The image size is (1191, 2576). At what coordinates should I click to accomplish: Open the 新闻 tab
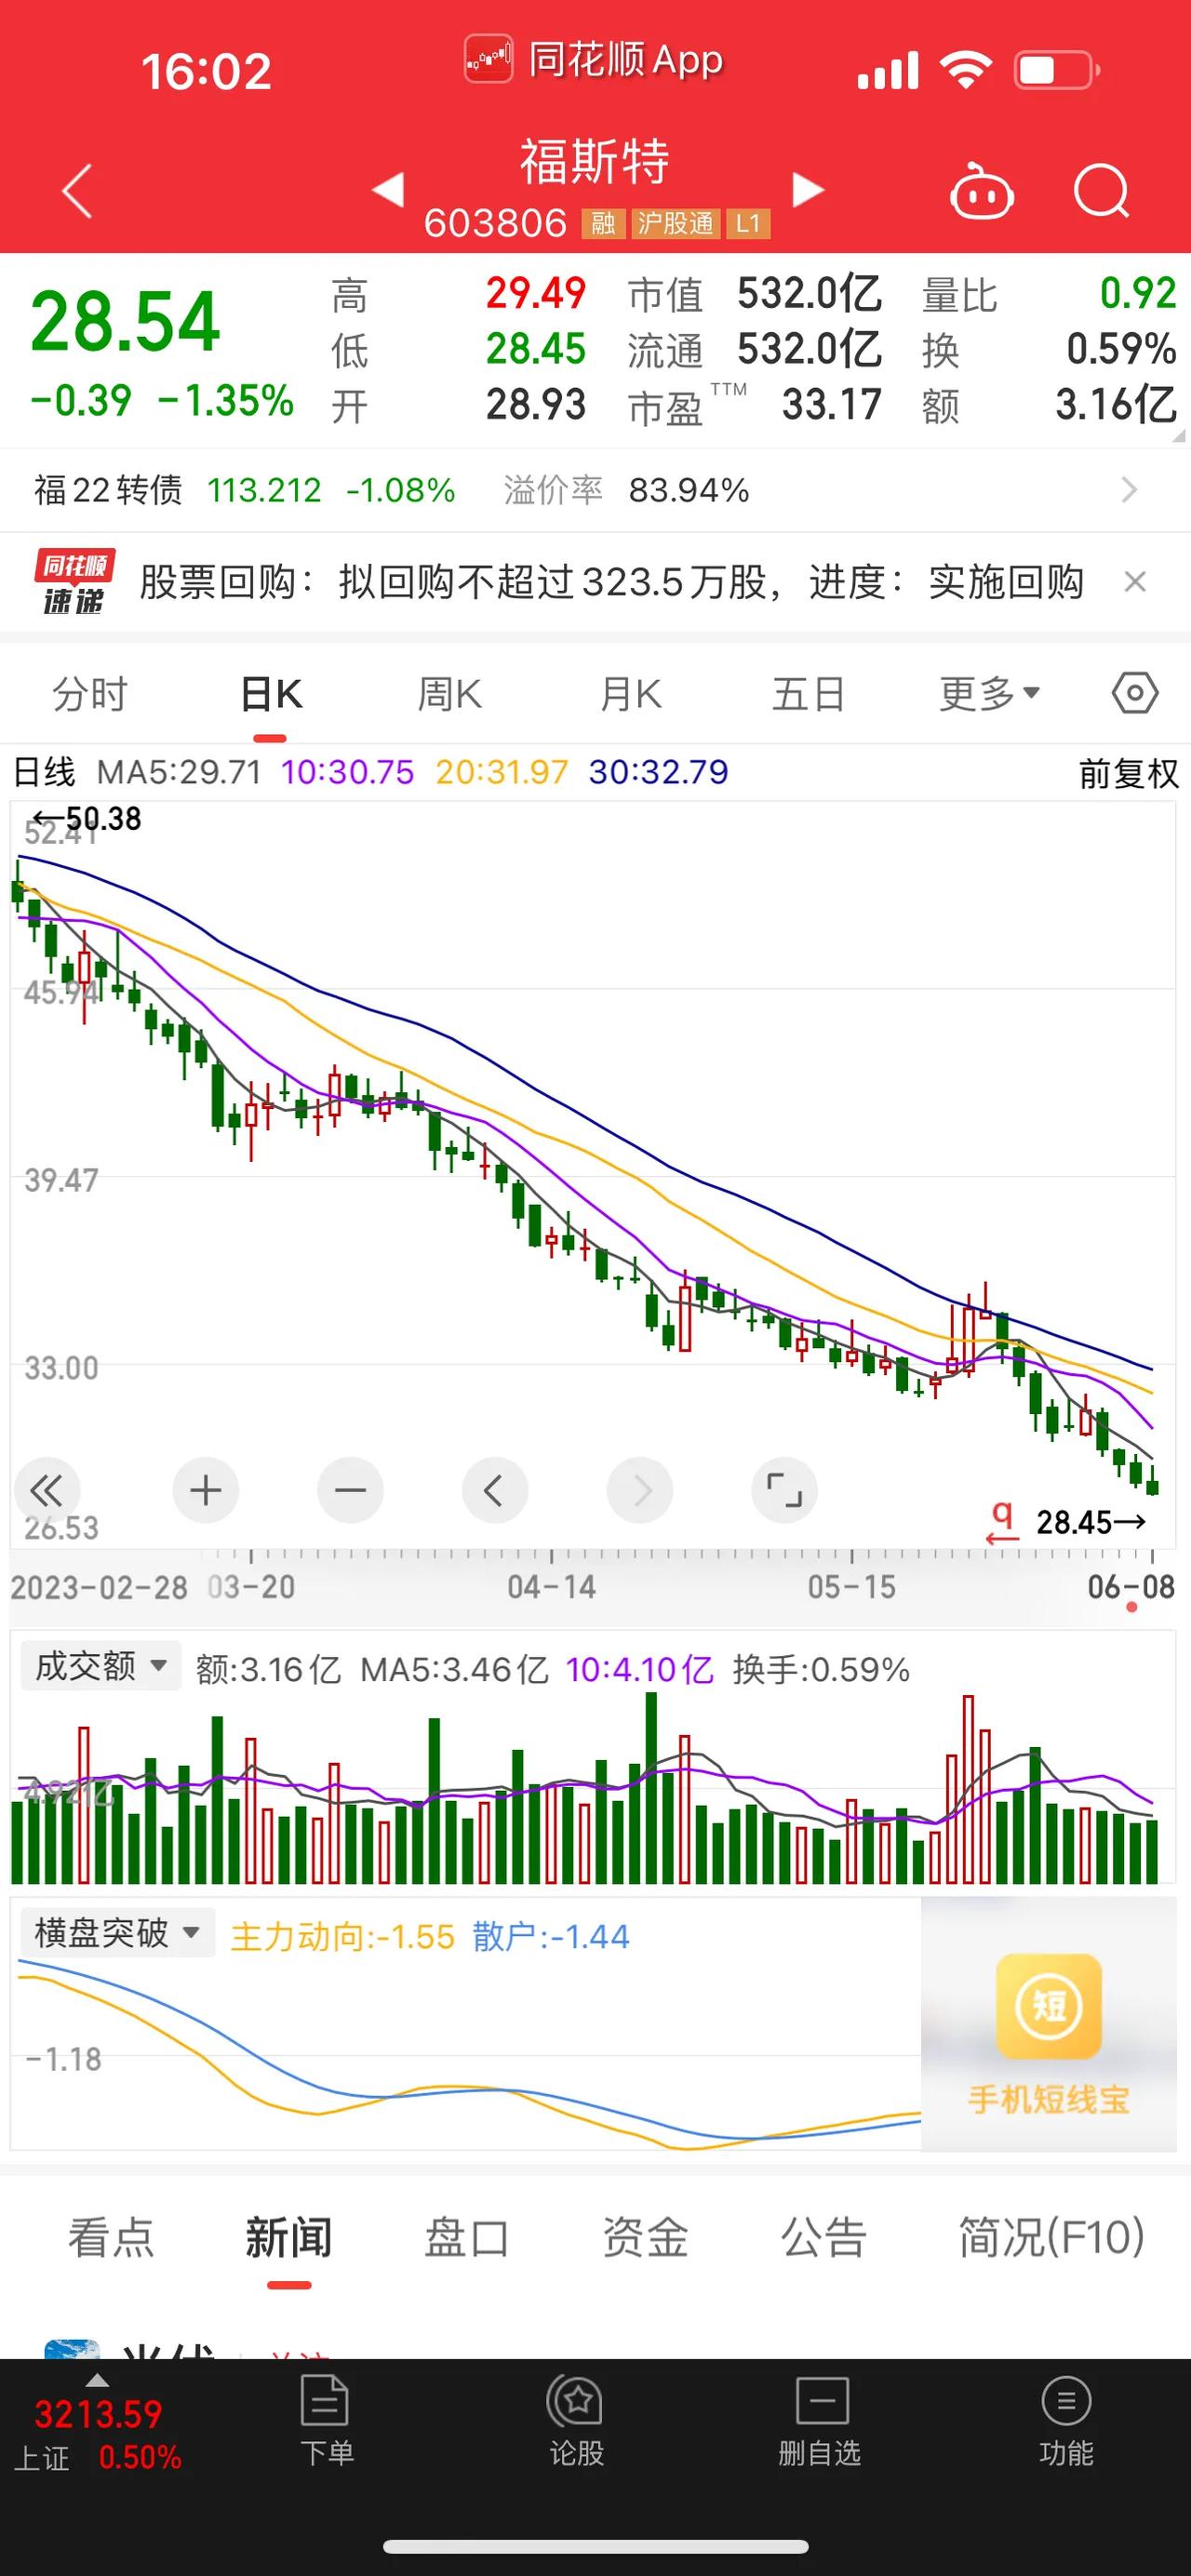(289, 2237)
